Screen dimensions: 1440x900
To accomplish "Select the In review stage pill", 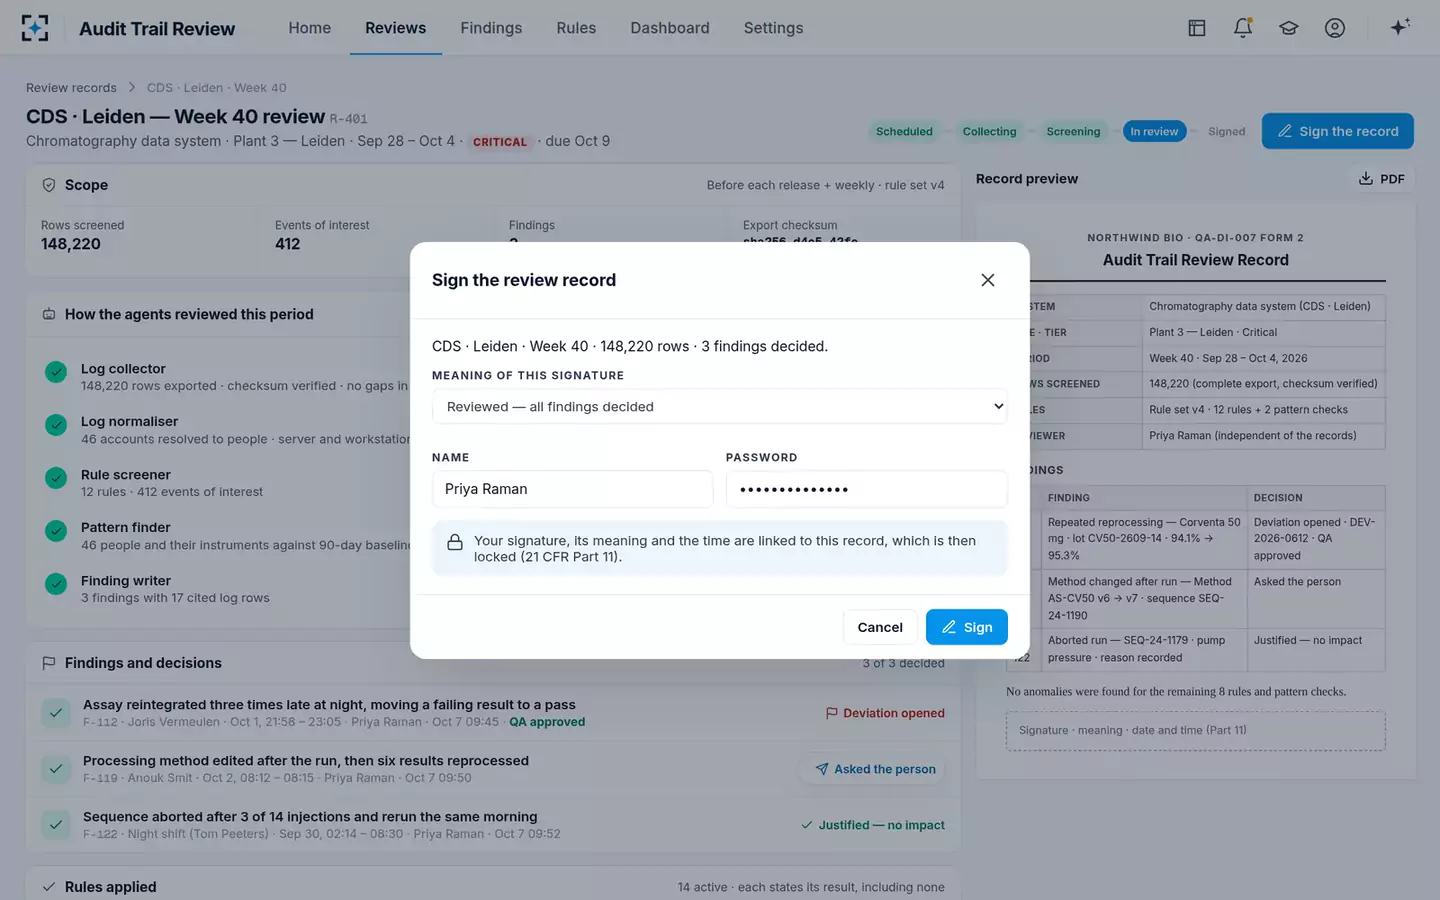I will click(x=1155, y=131).
